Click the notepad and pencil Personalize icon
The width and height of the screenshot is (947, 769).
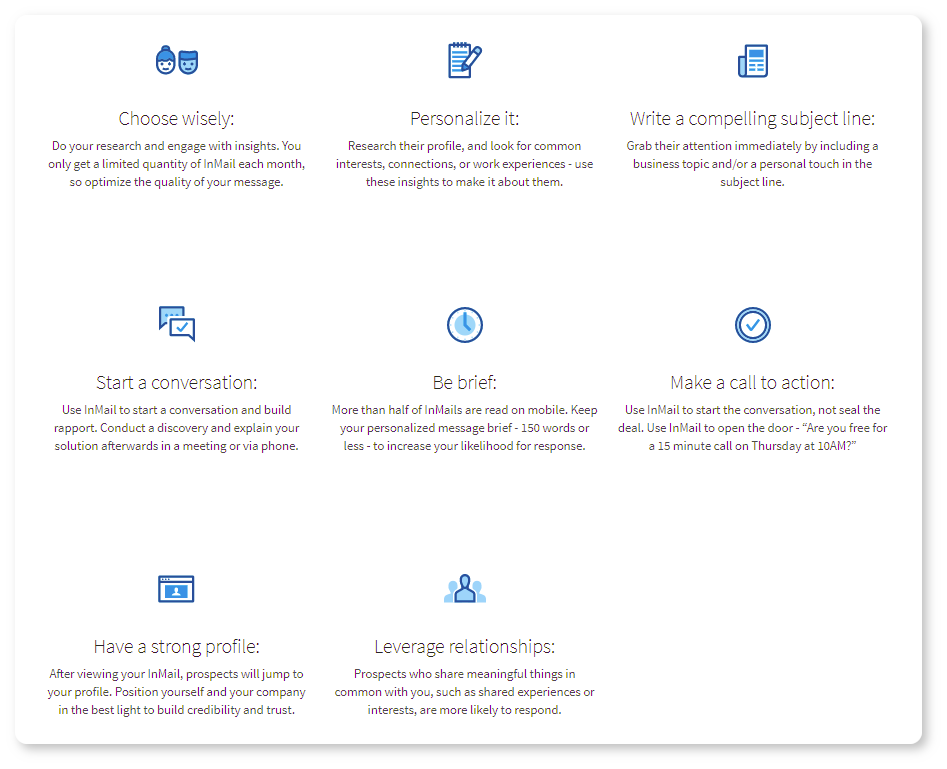464,60
